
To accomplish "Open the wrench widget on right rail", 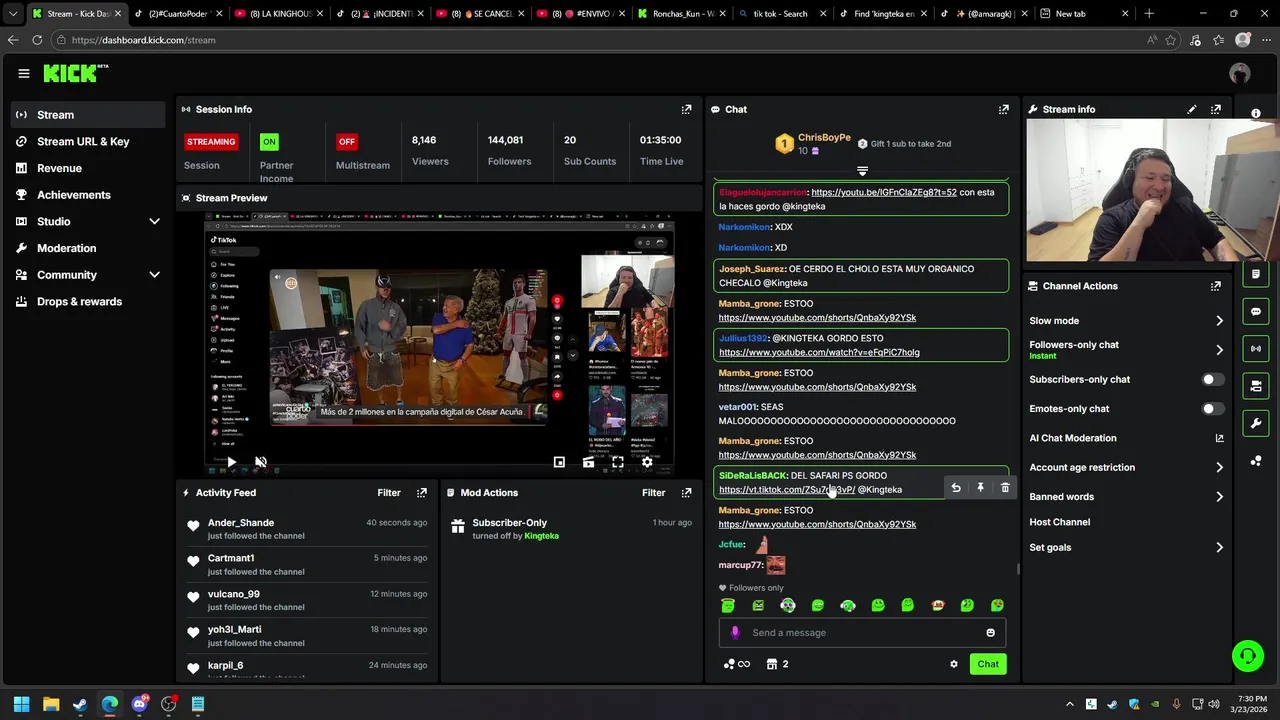I will (1256, 423).
